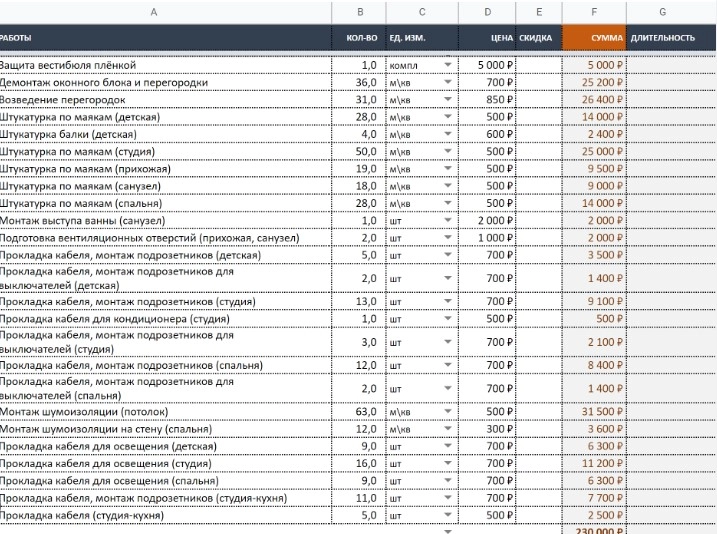Click the СКИДКА header cell

(x=539, y=38)
